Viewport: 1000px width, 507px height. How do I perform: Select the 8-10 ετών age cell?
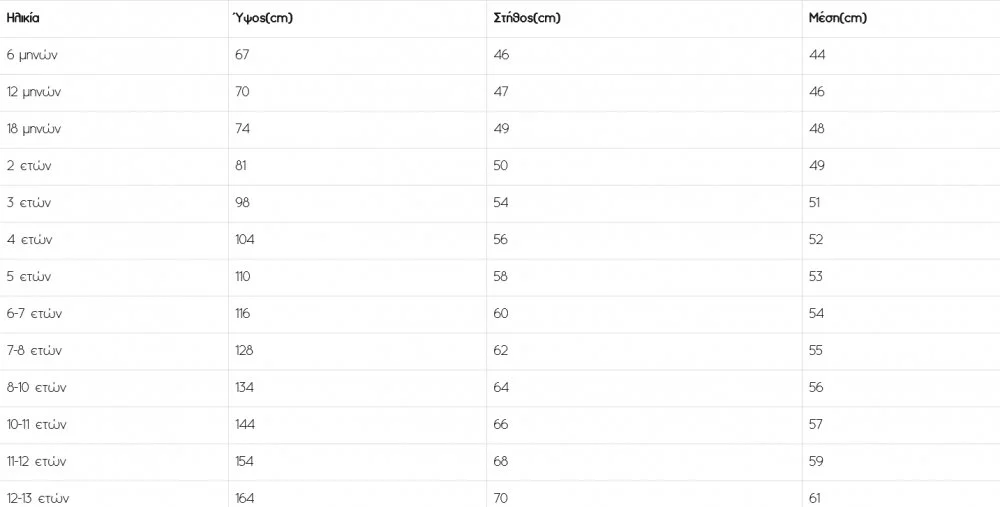click(x=36, y=388)
